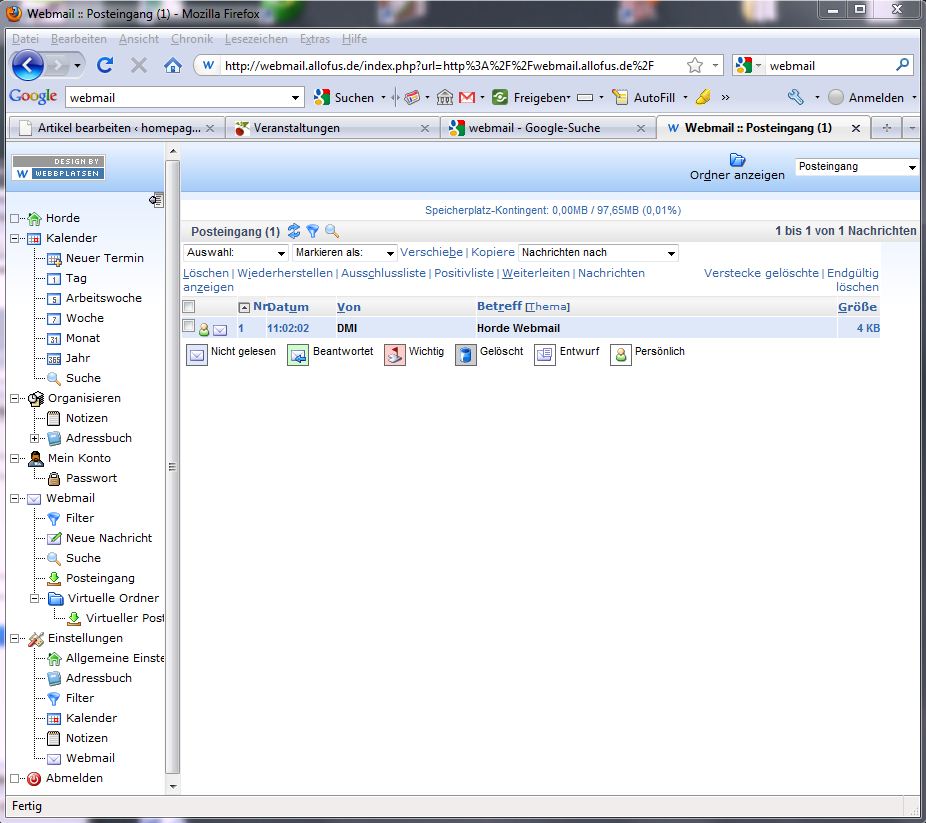Click the Neue Nachricht compose icon
The height and width of the screenshot is (823, 926).
54,538
